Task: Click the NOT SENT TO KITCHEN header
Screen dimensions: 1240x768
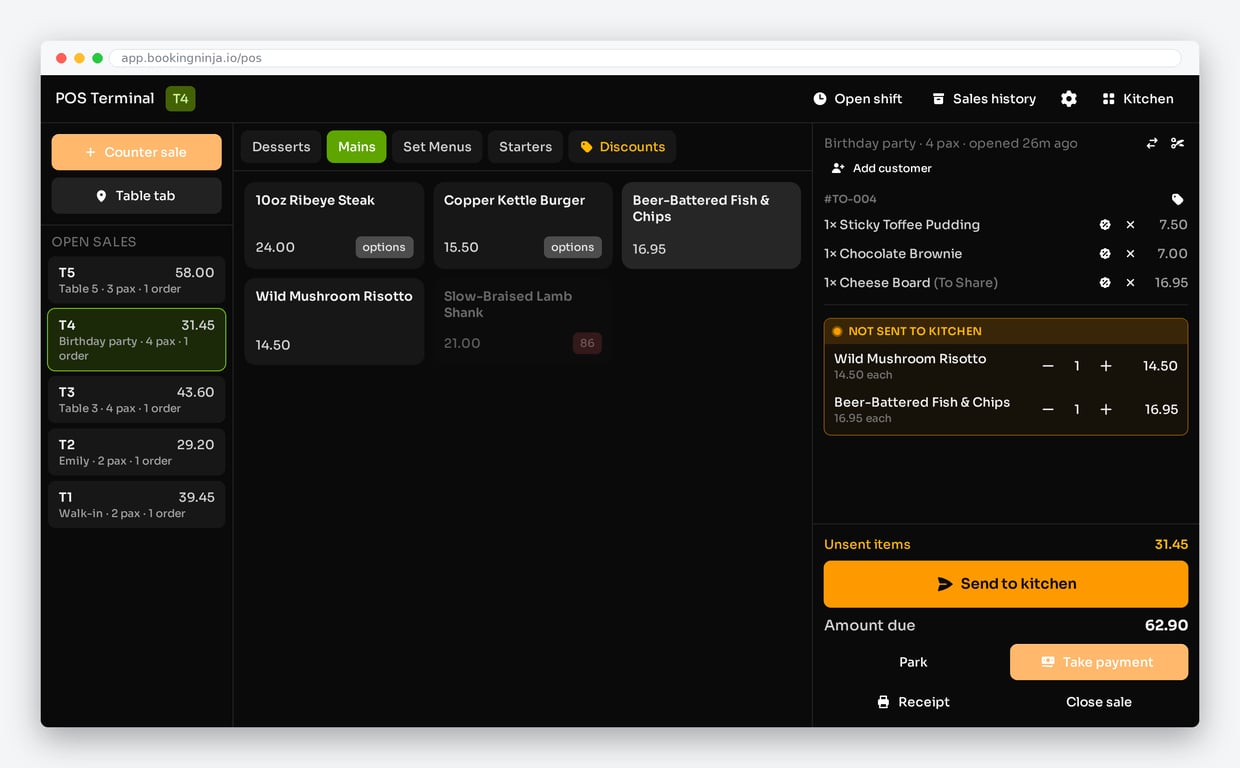Action: tap(1006, 331)
